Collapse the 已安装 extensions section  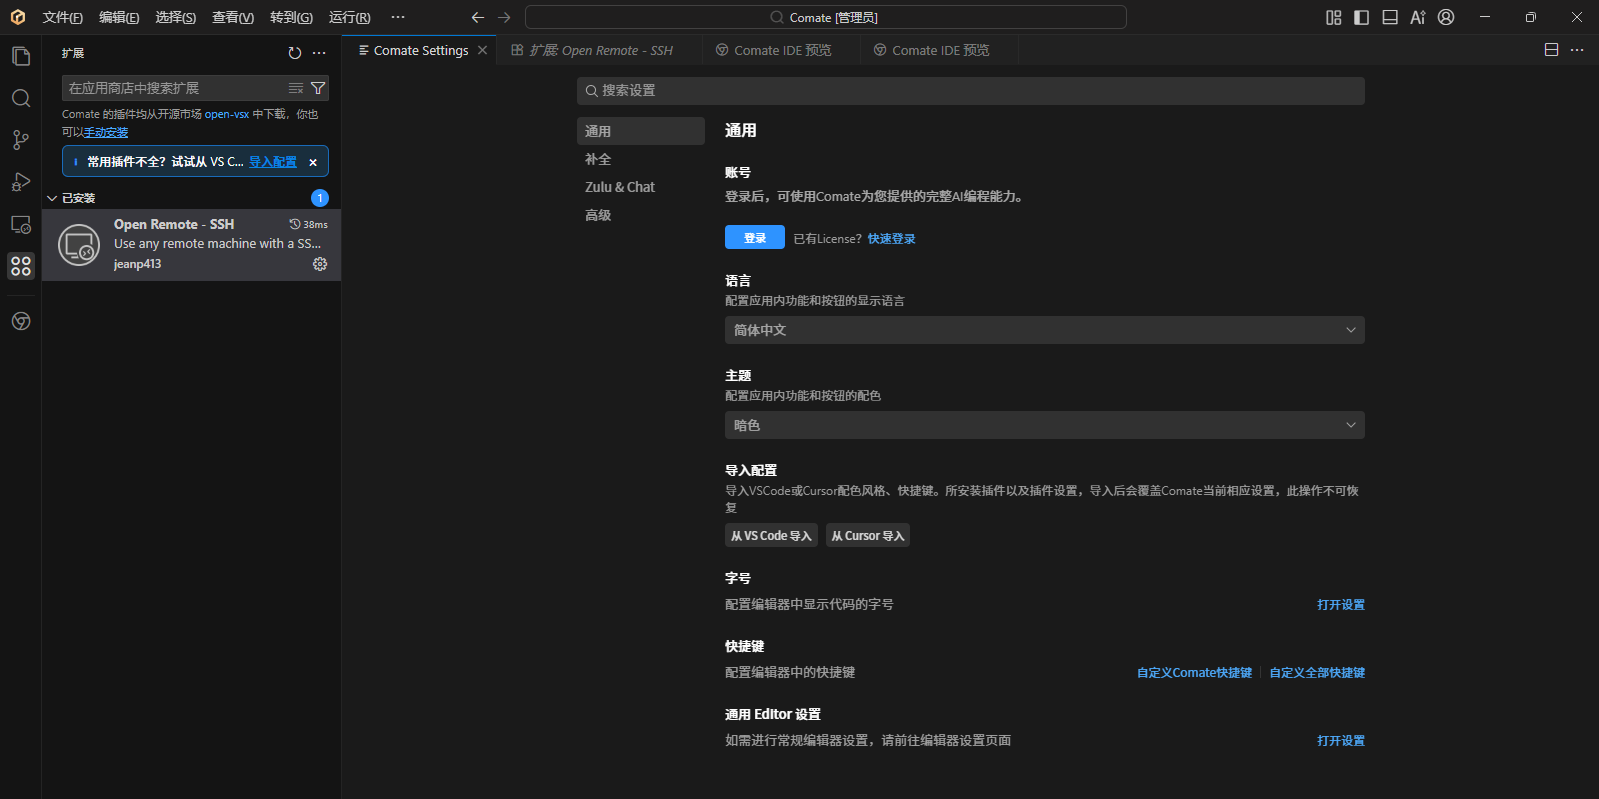coord(52,198)
